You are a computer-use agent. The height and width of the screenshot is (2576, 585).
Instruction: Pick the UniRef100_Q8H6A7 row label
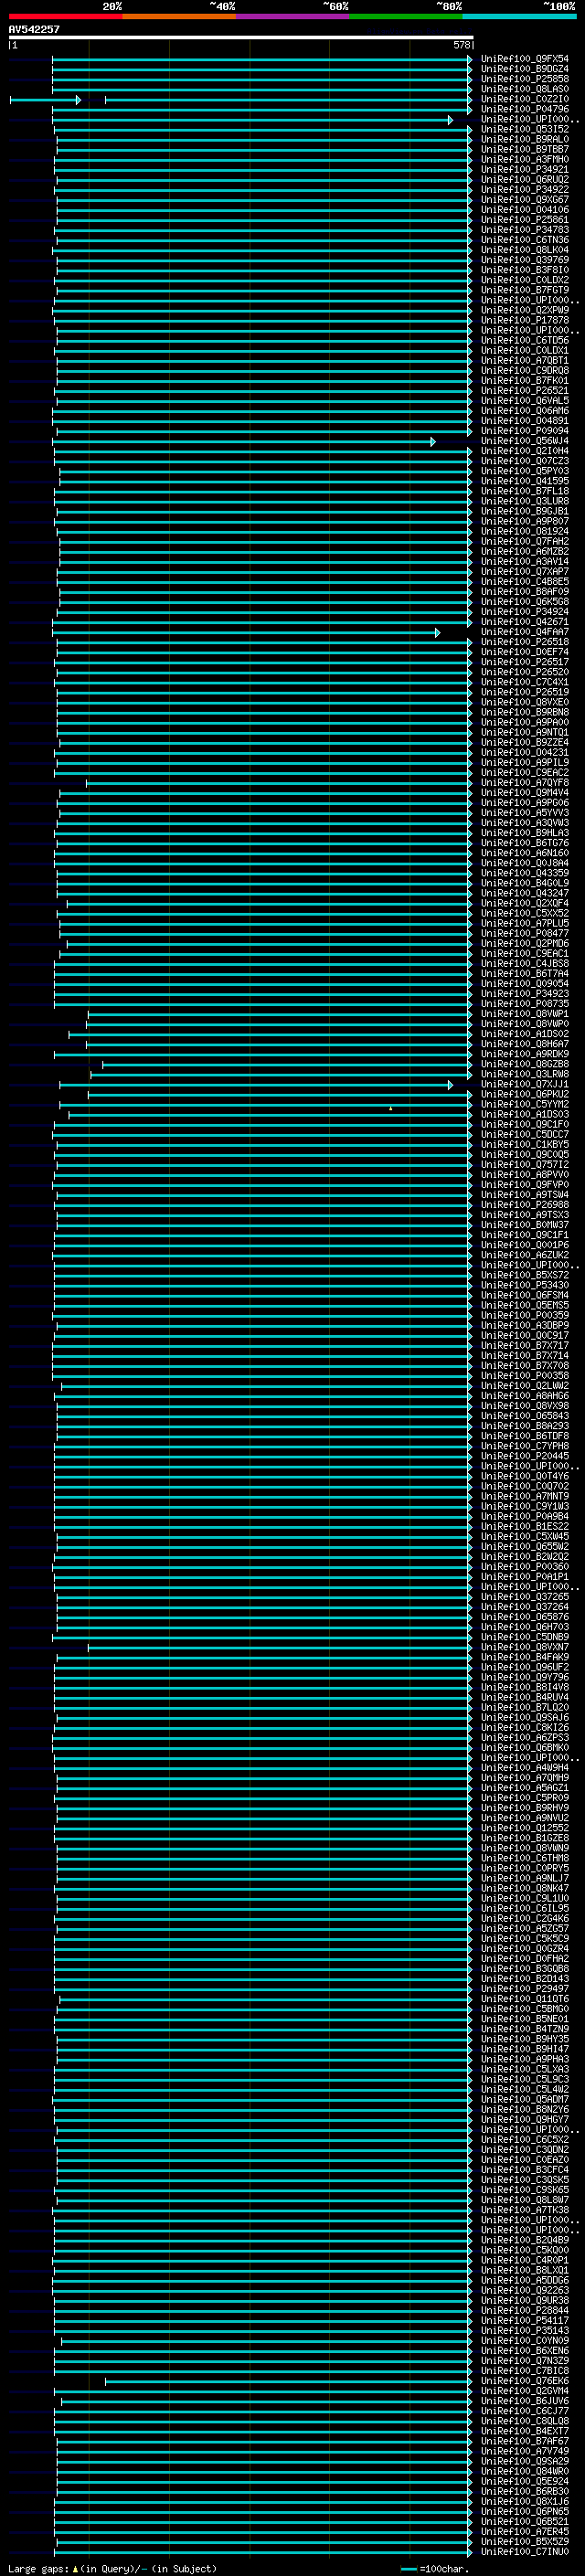click(x=524, y=1043)
